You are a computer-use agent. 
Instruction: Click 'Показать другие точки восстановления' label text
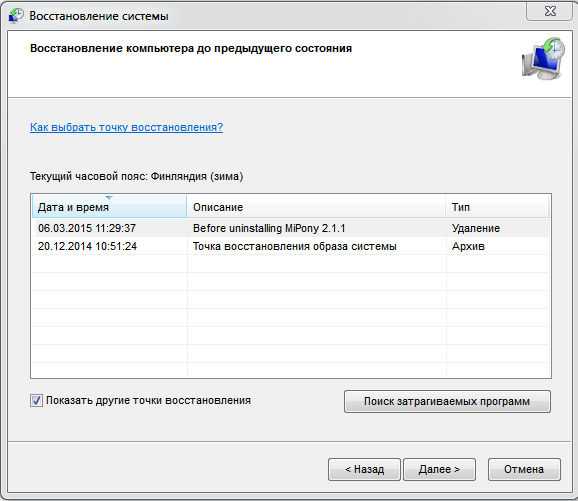(x=148, y=400)
